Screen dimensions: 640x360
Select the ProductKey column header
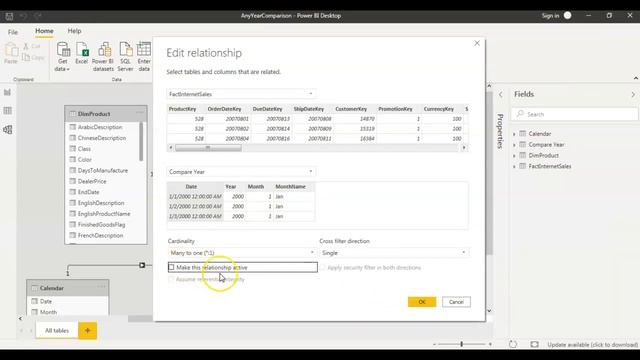point(182,109)
